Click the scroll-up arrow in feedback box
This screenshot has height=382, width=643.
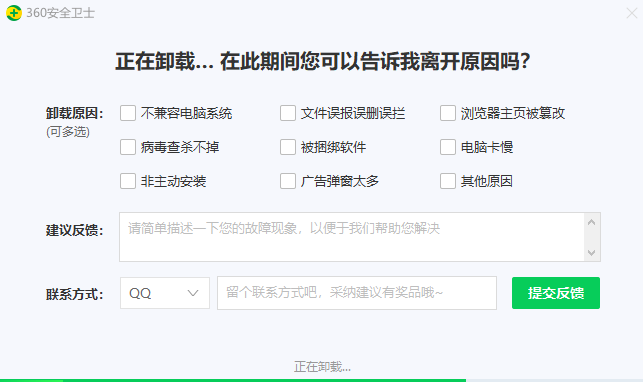591,222
